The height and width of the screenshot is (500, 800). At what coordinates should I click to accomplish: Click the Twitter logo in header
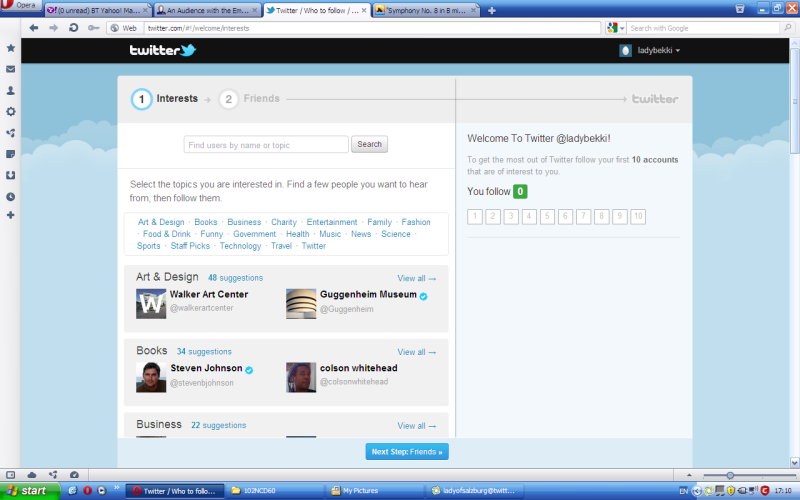coord(162,50)
